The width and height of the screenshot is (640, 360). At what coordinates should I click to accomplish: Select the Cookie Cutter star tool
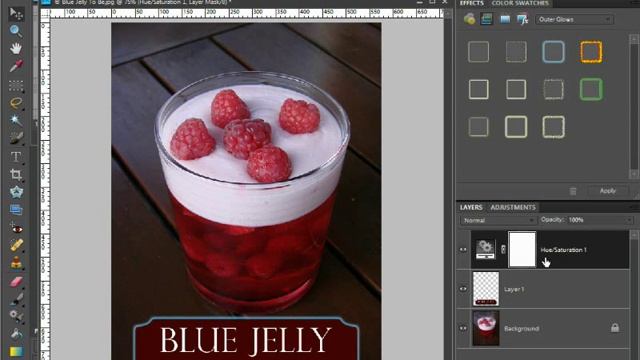coord(16,192)
